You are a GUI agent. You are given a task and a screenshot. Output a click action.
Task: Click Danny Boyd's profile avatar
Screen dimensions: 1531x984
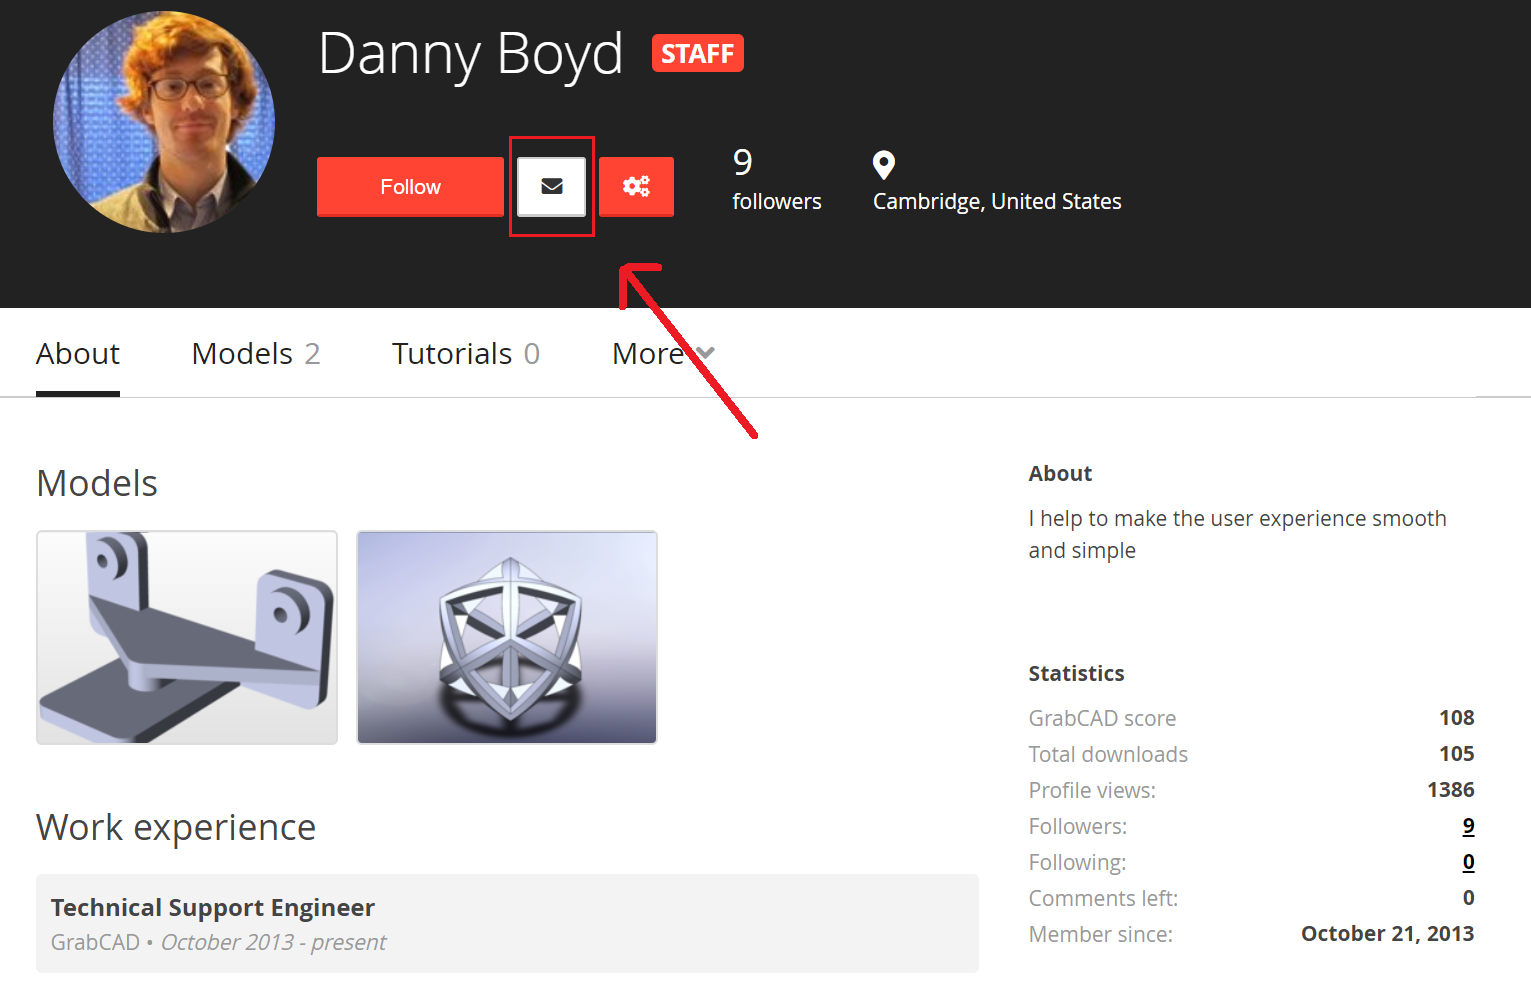click(x=164, y=122)
